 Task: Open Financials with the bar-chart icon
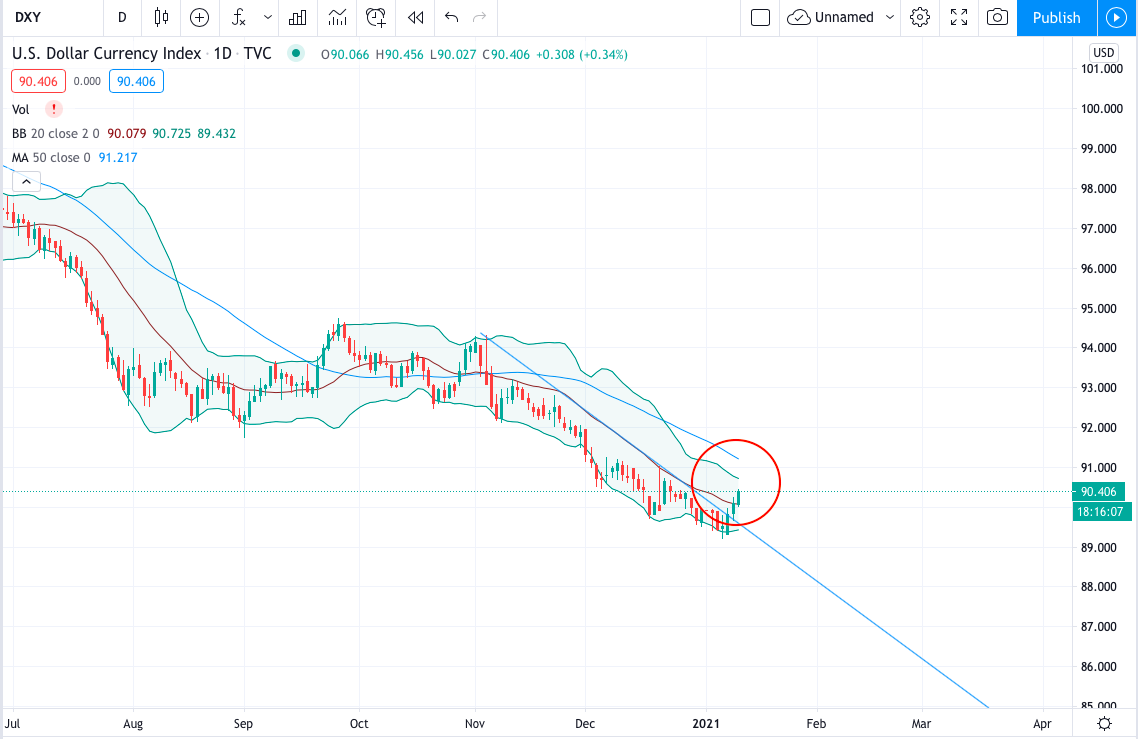[x=297, y=18]
